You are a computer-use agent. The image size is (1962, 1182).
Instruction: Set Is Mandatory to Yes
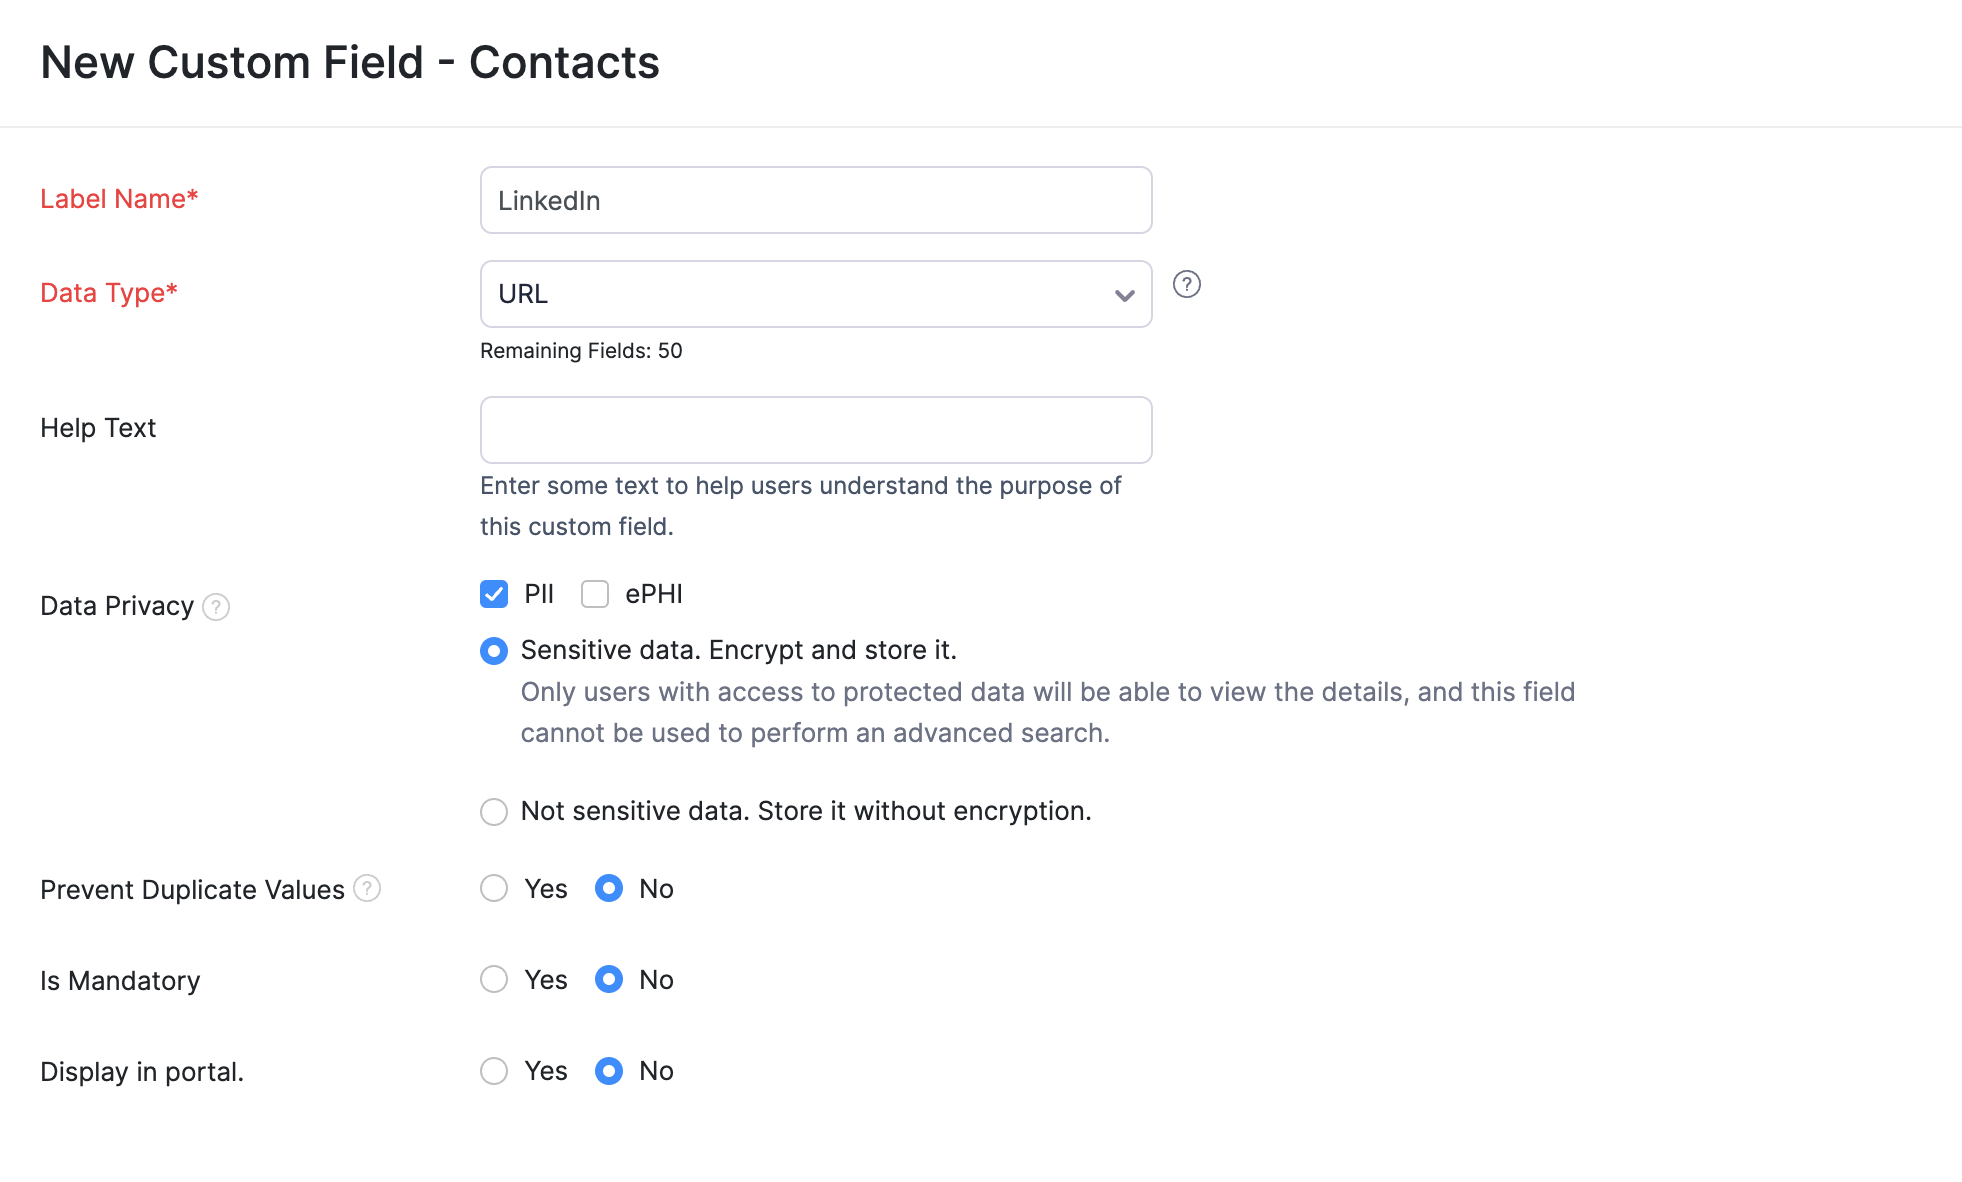tap(493, 980)
